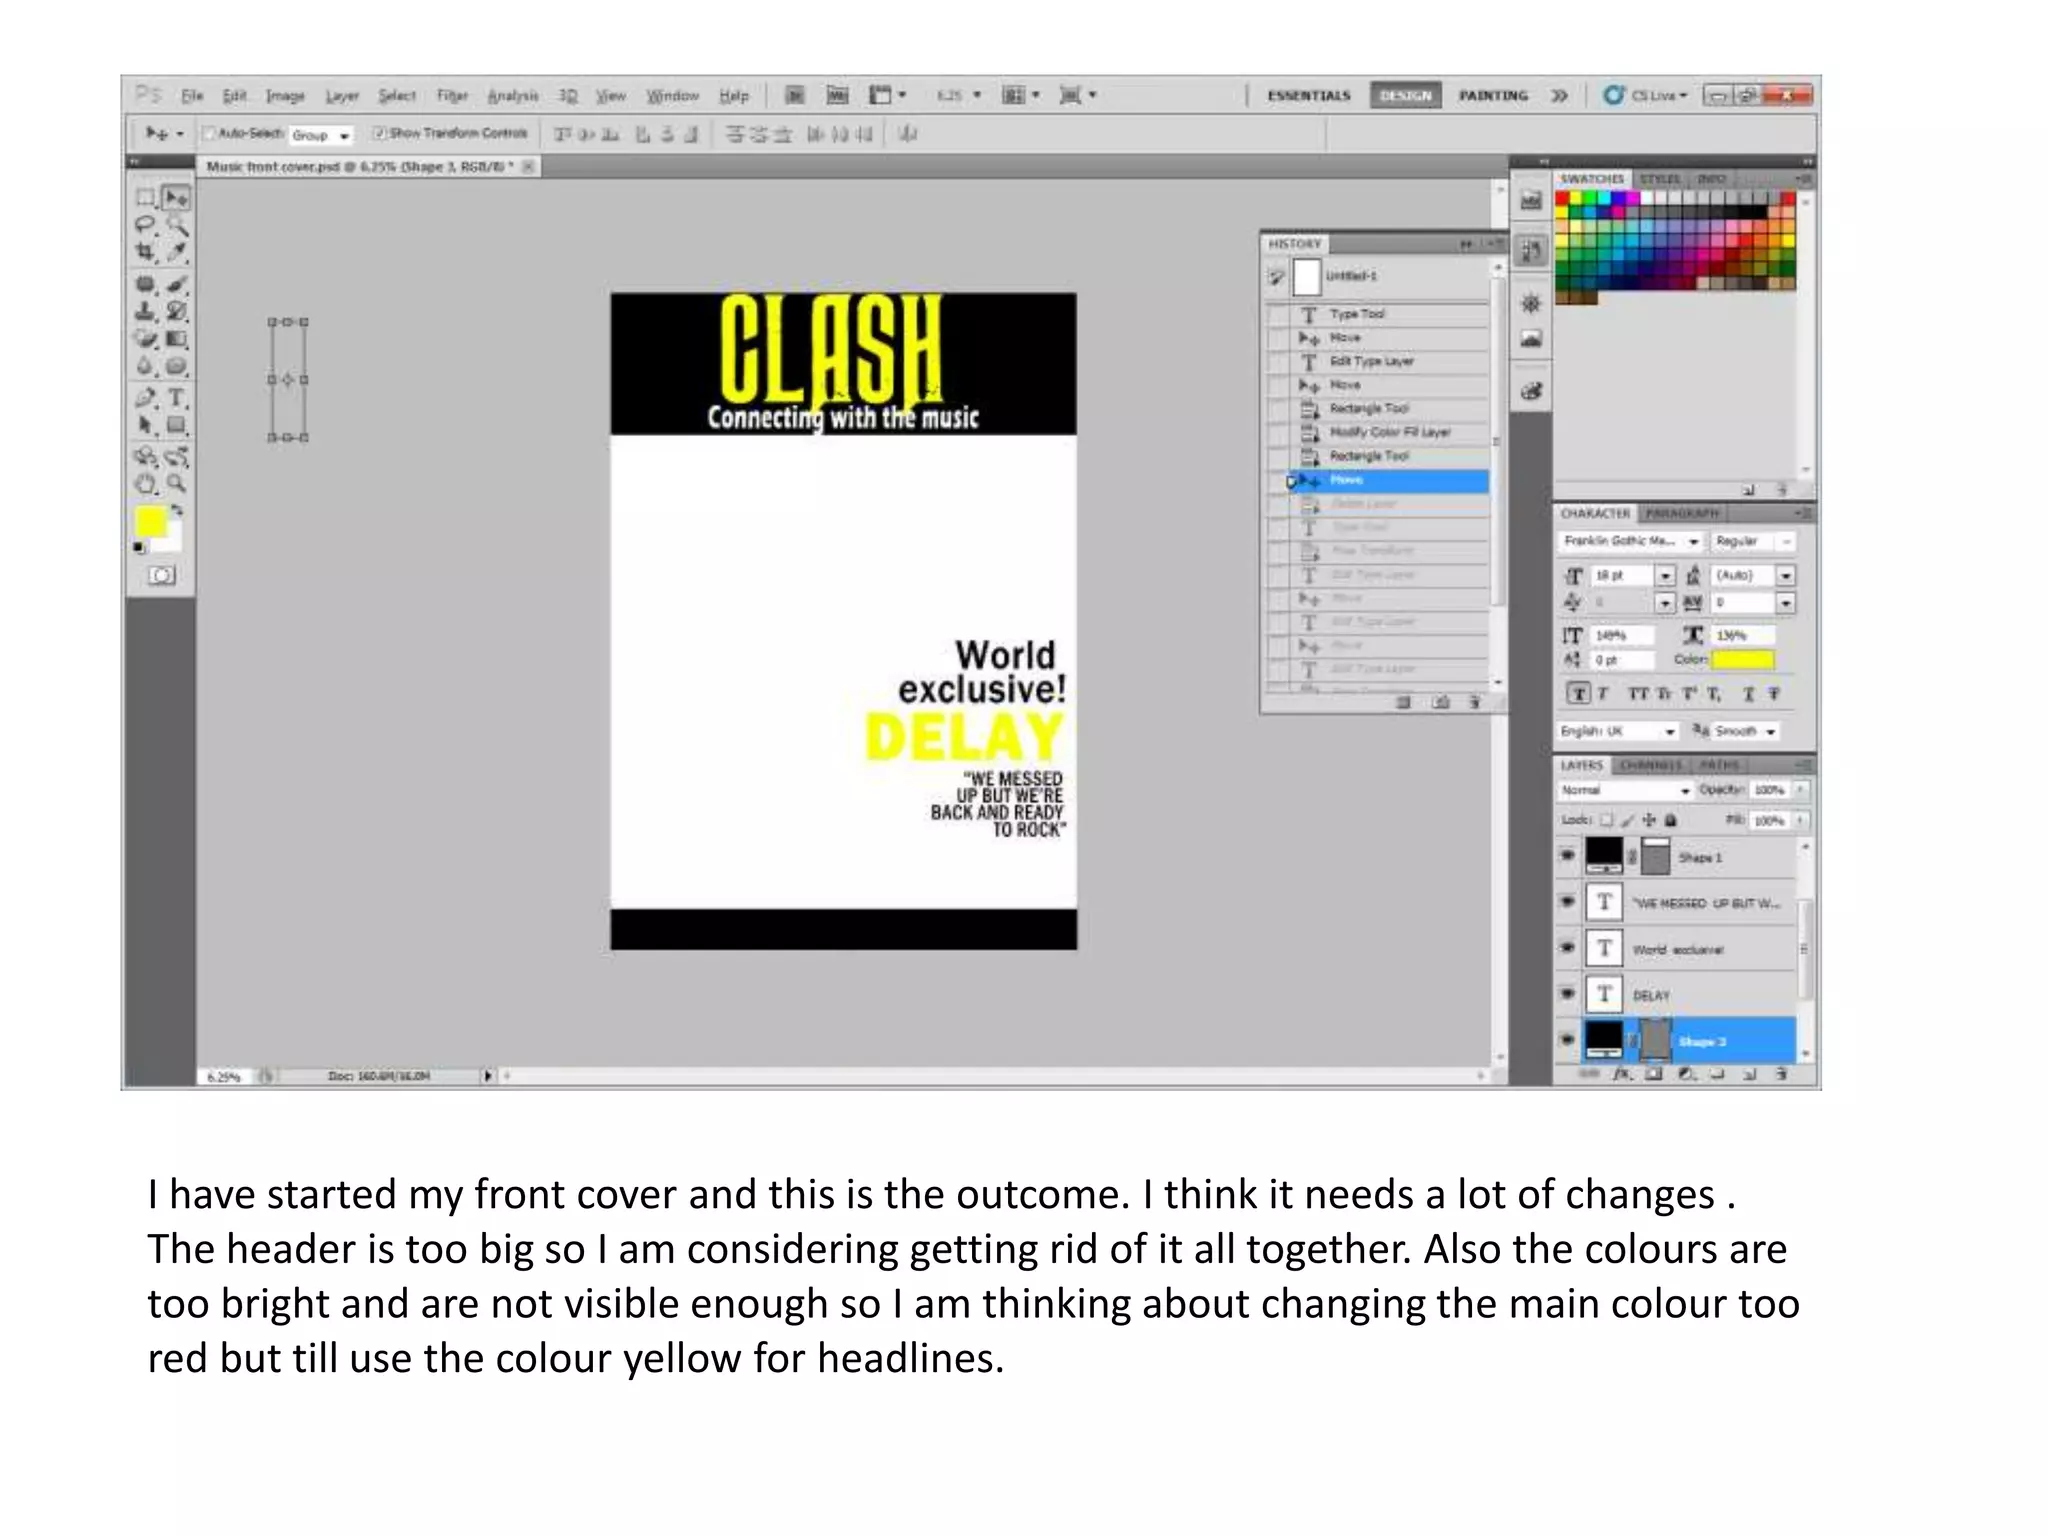Click delete layer trash icon
Viewport: 2048px width, 1536px height.
(x=1781, y=1075)
